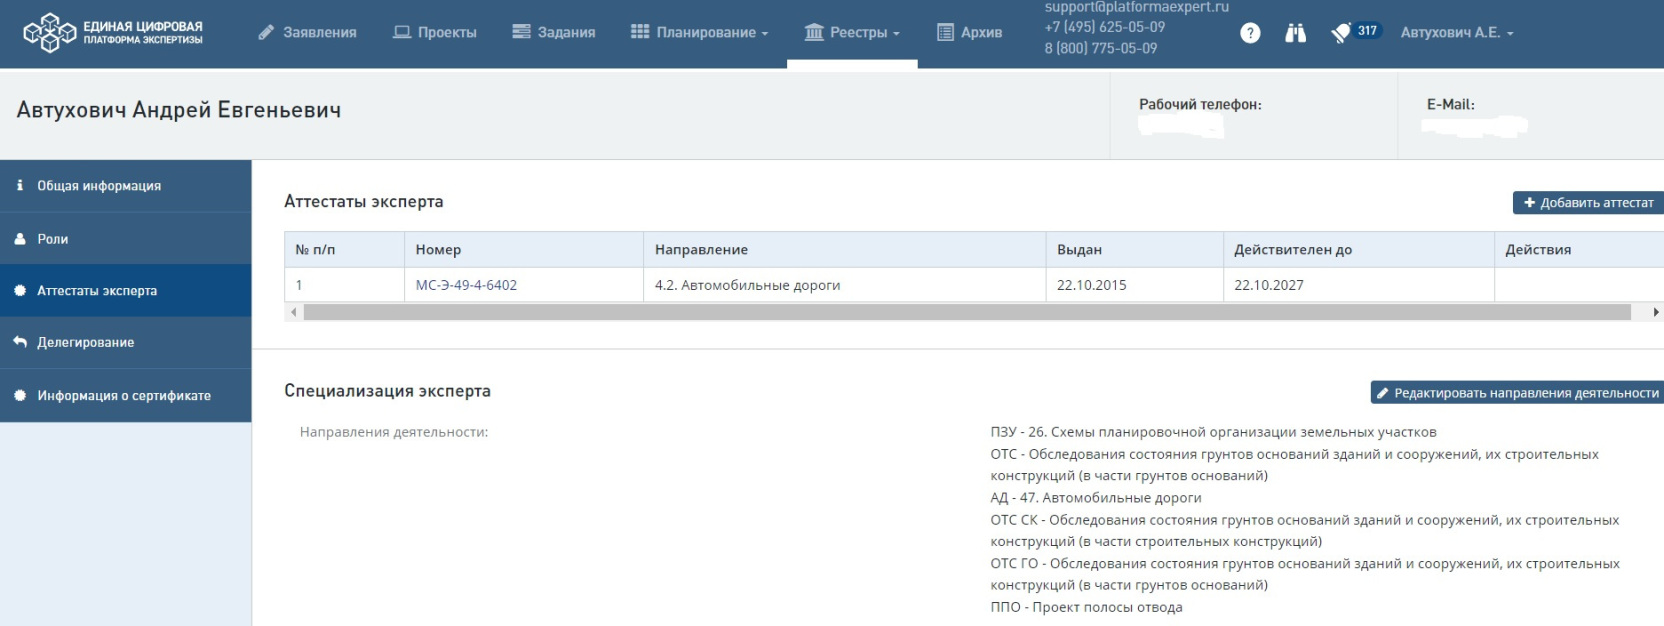1664x626 pixels.
Task: Open certificate link МС-Э-49-4-6402
Action: [x=466, y=285]
